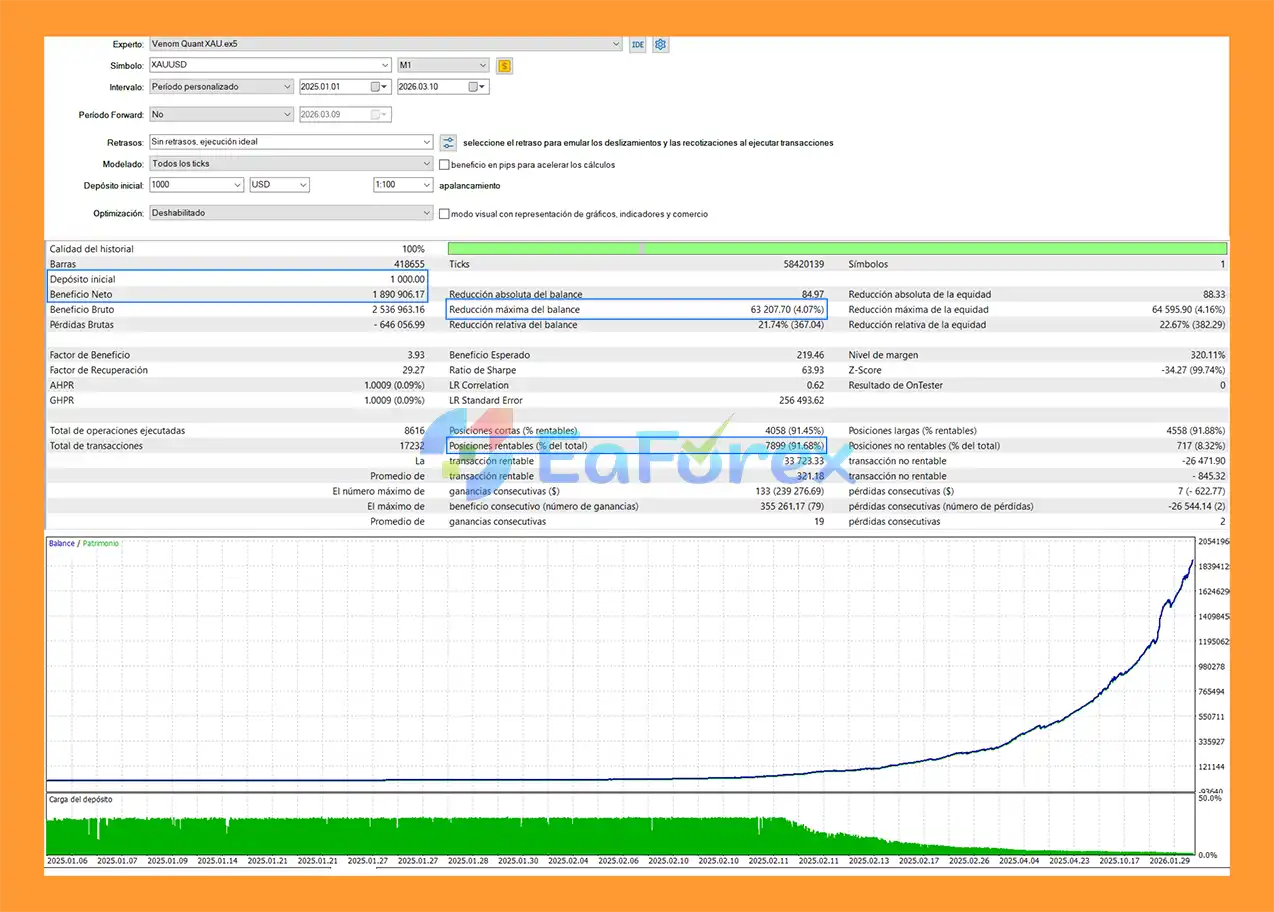
Task: Open the Retrasos ejecución ideal dropdown
Action: pyautogui.click(x=291, y=142)
